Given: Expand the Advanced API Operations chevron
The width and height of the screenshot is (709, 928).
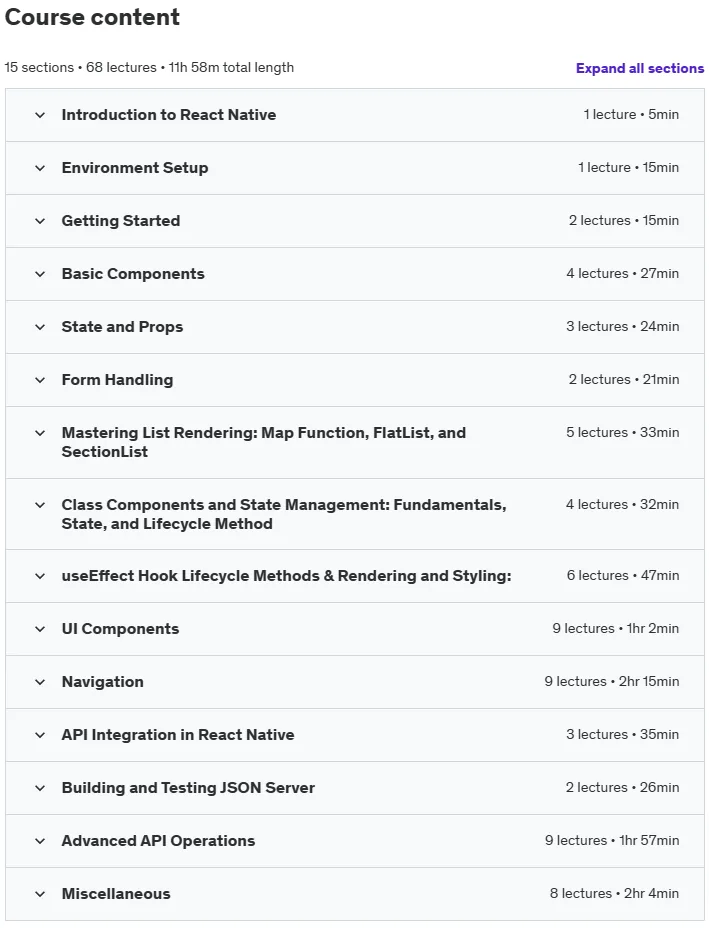Looking at the screenshot, I should click(40, 841).
